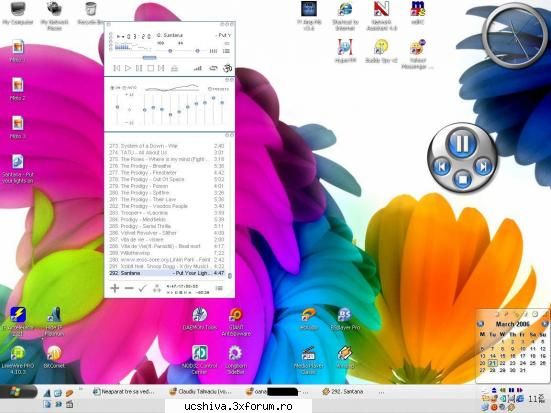The image size is (551, 413).
Task: Open Recycle Bin desktop icon
Action: click(91, 13)
